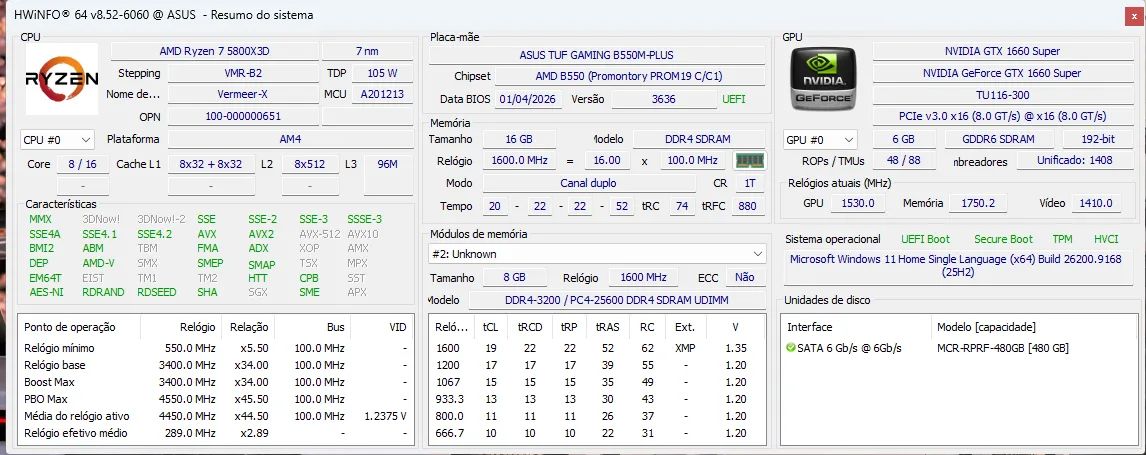1146x455 pixels.
Task: Select the XMP 1600 memory timing row
Action: (596, 348)
